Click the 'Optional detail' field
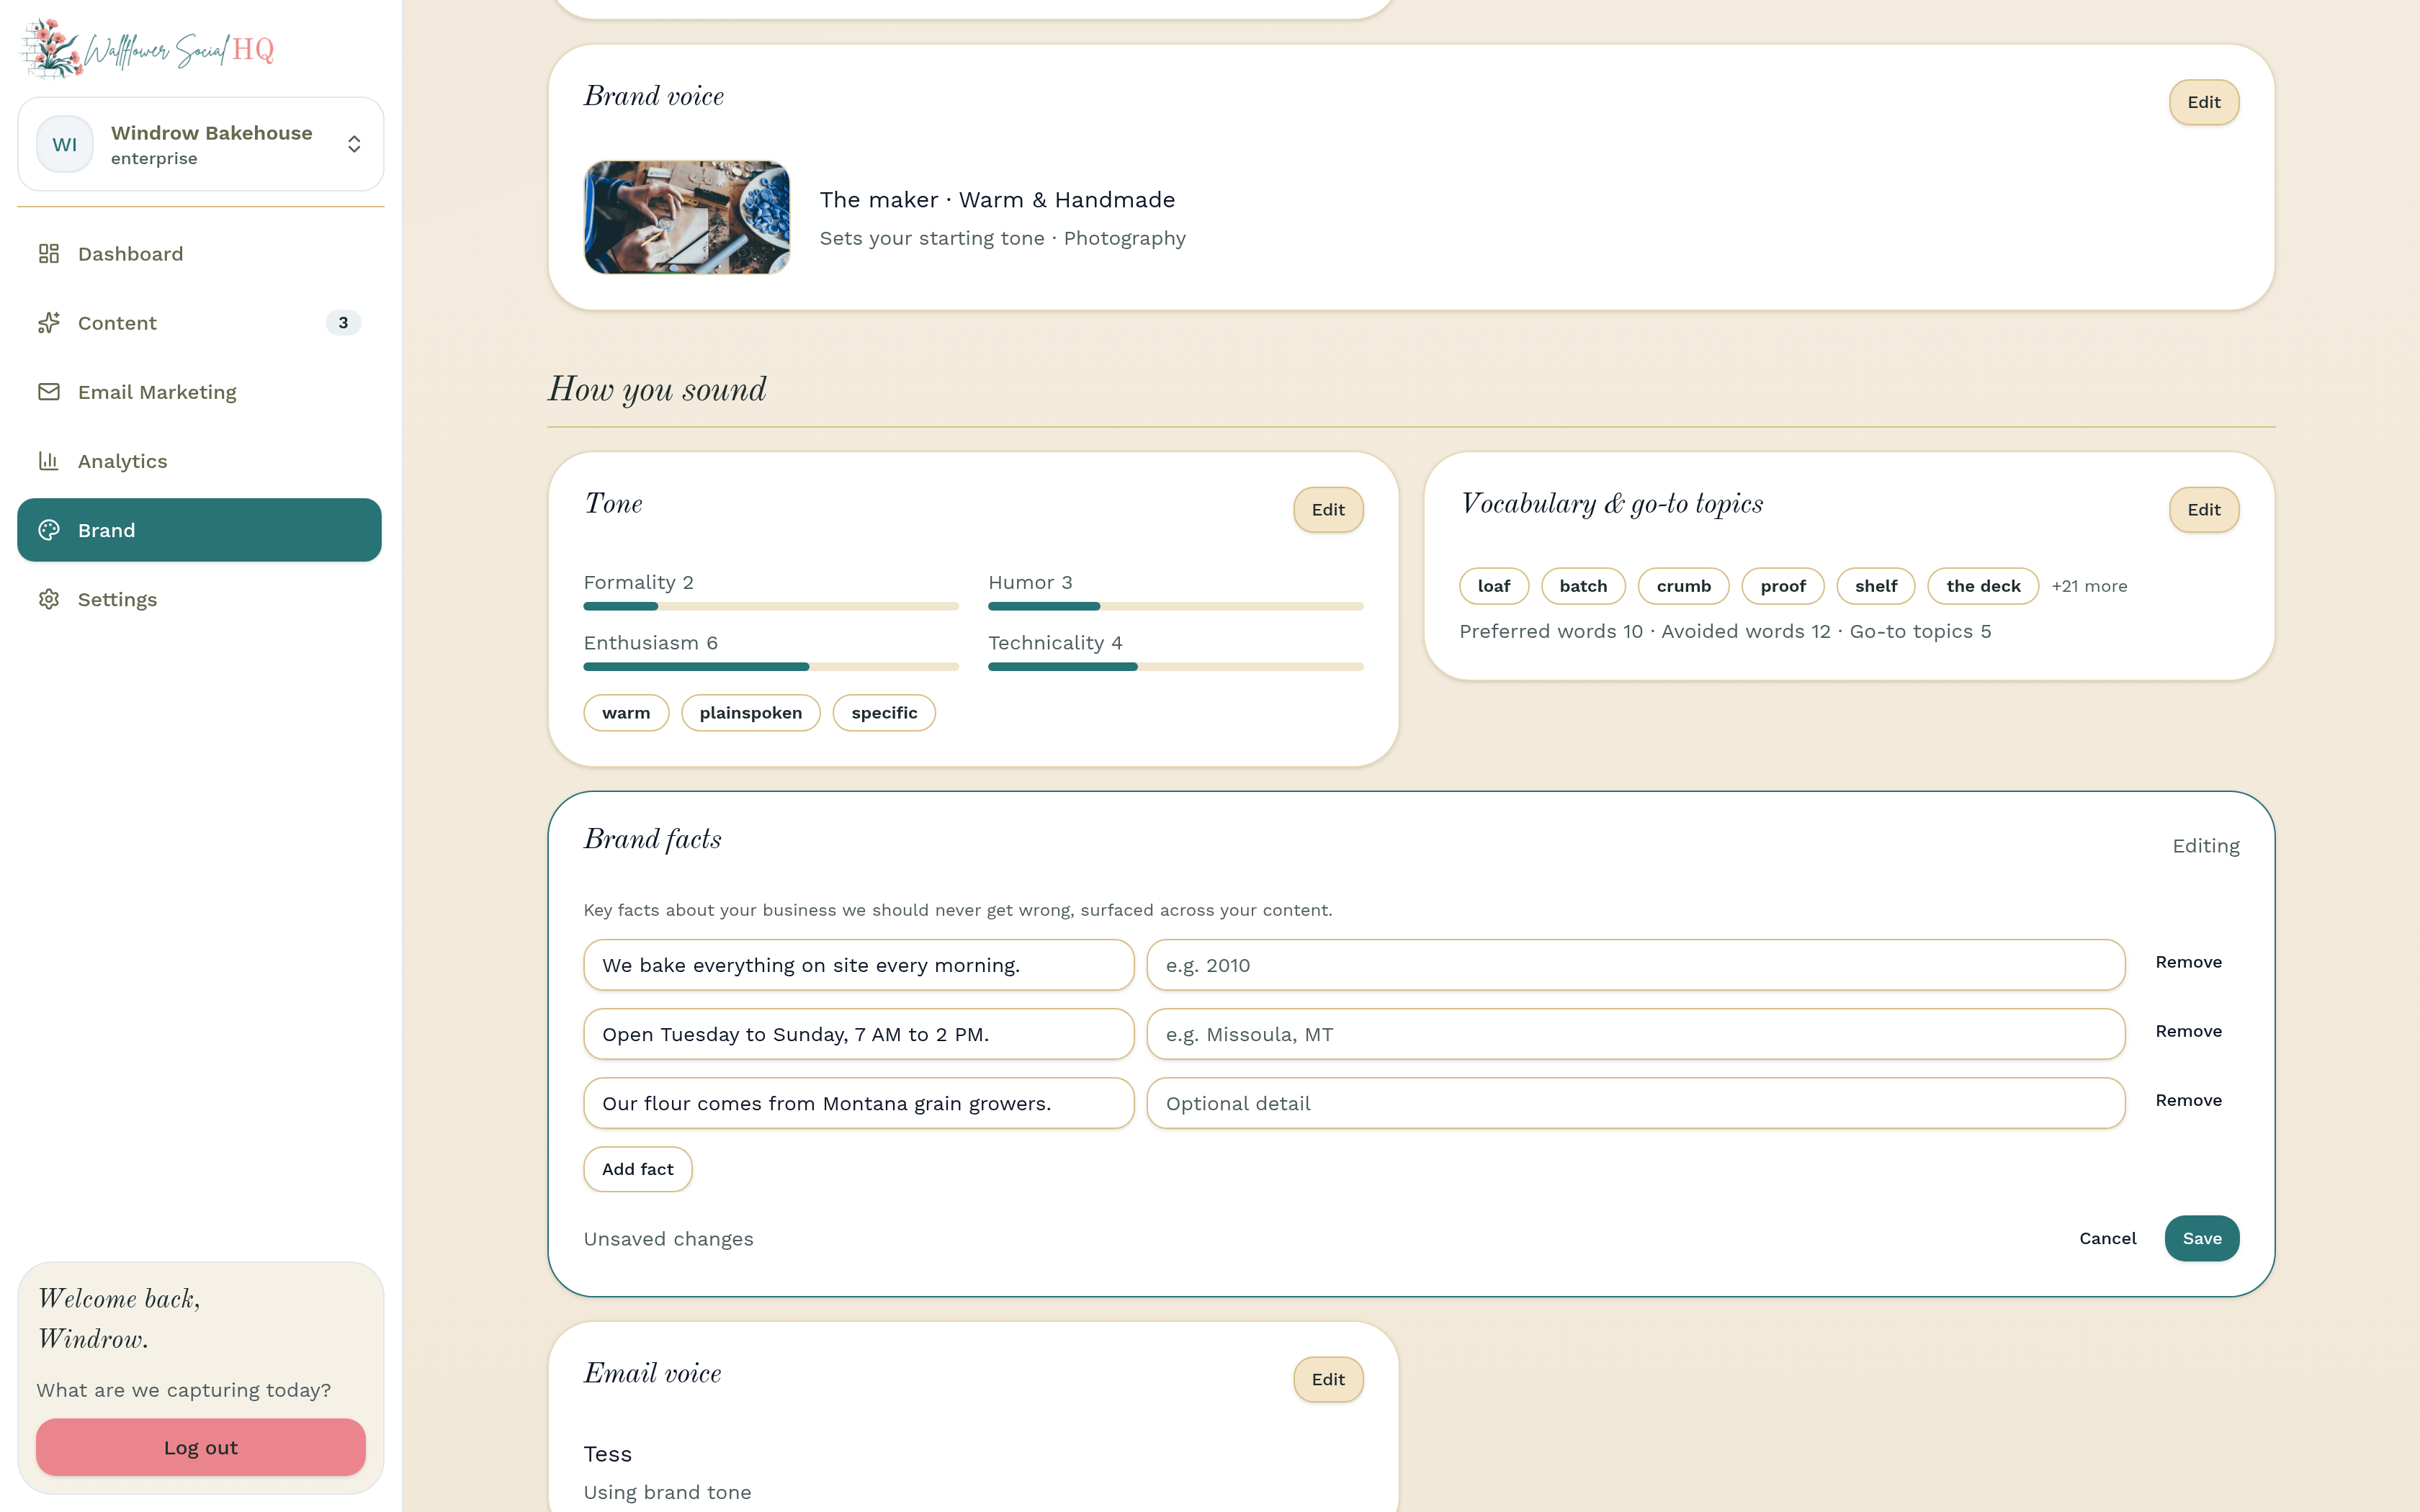This screenshot has width=2420, height=1512. (x=1636, y=1103)
